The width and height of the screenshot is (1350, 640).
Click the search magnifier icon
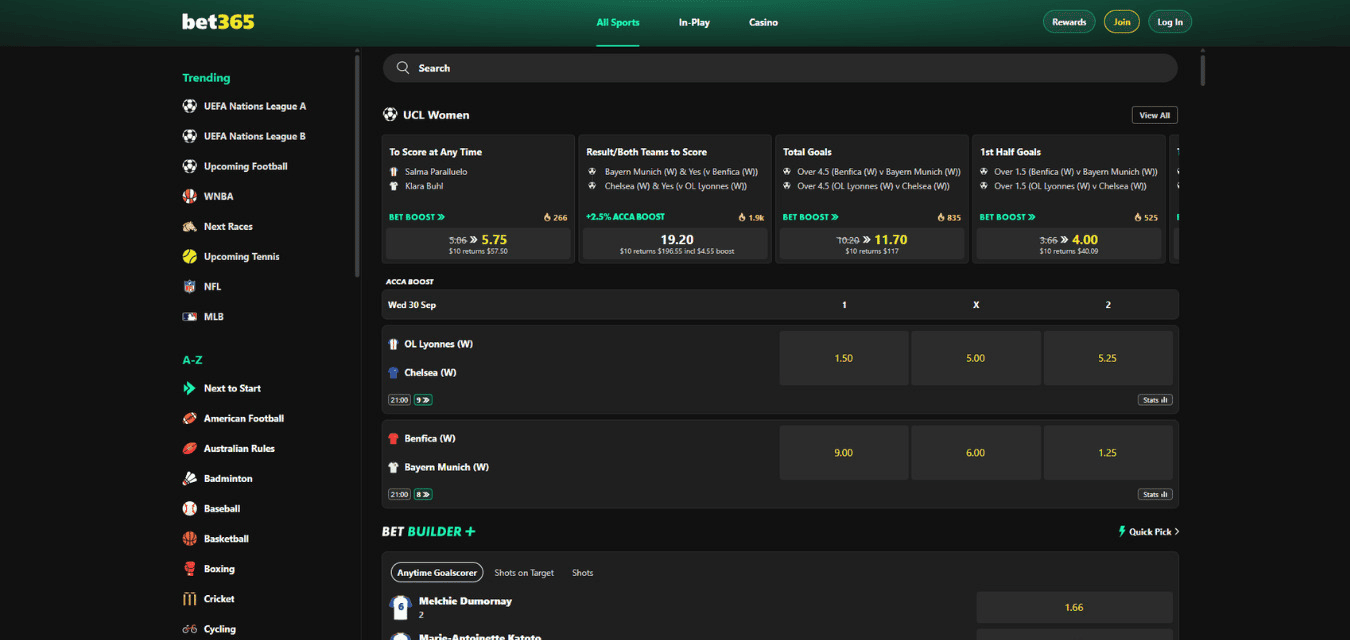tap(403, 68)
